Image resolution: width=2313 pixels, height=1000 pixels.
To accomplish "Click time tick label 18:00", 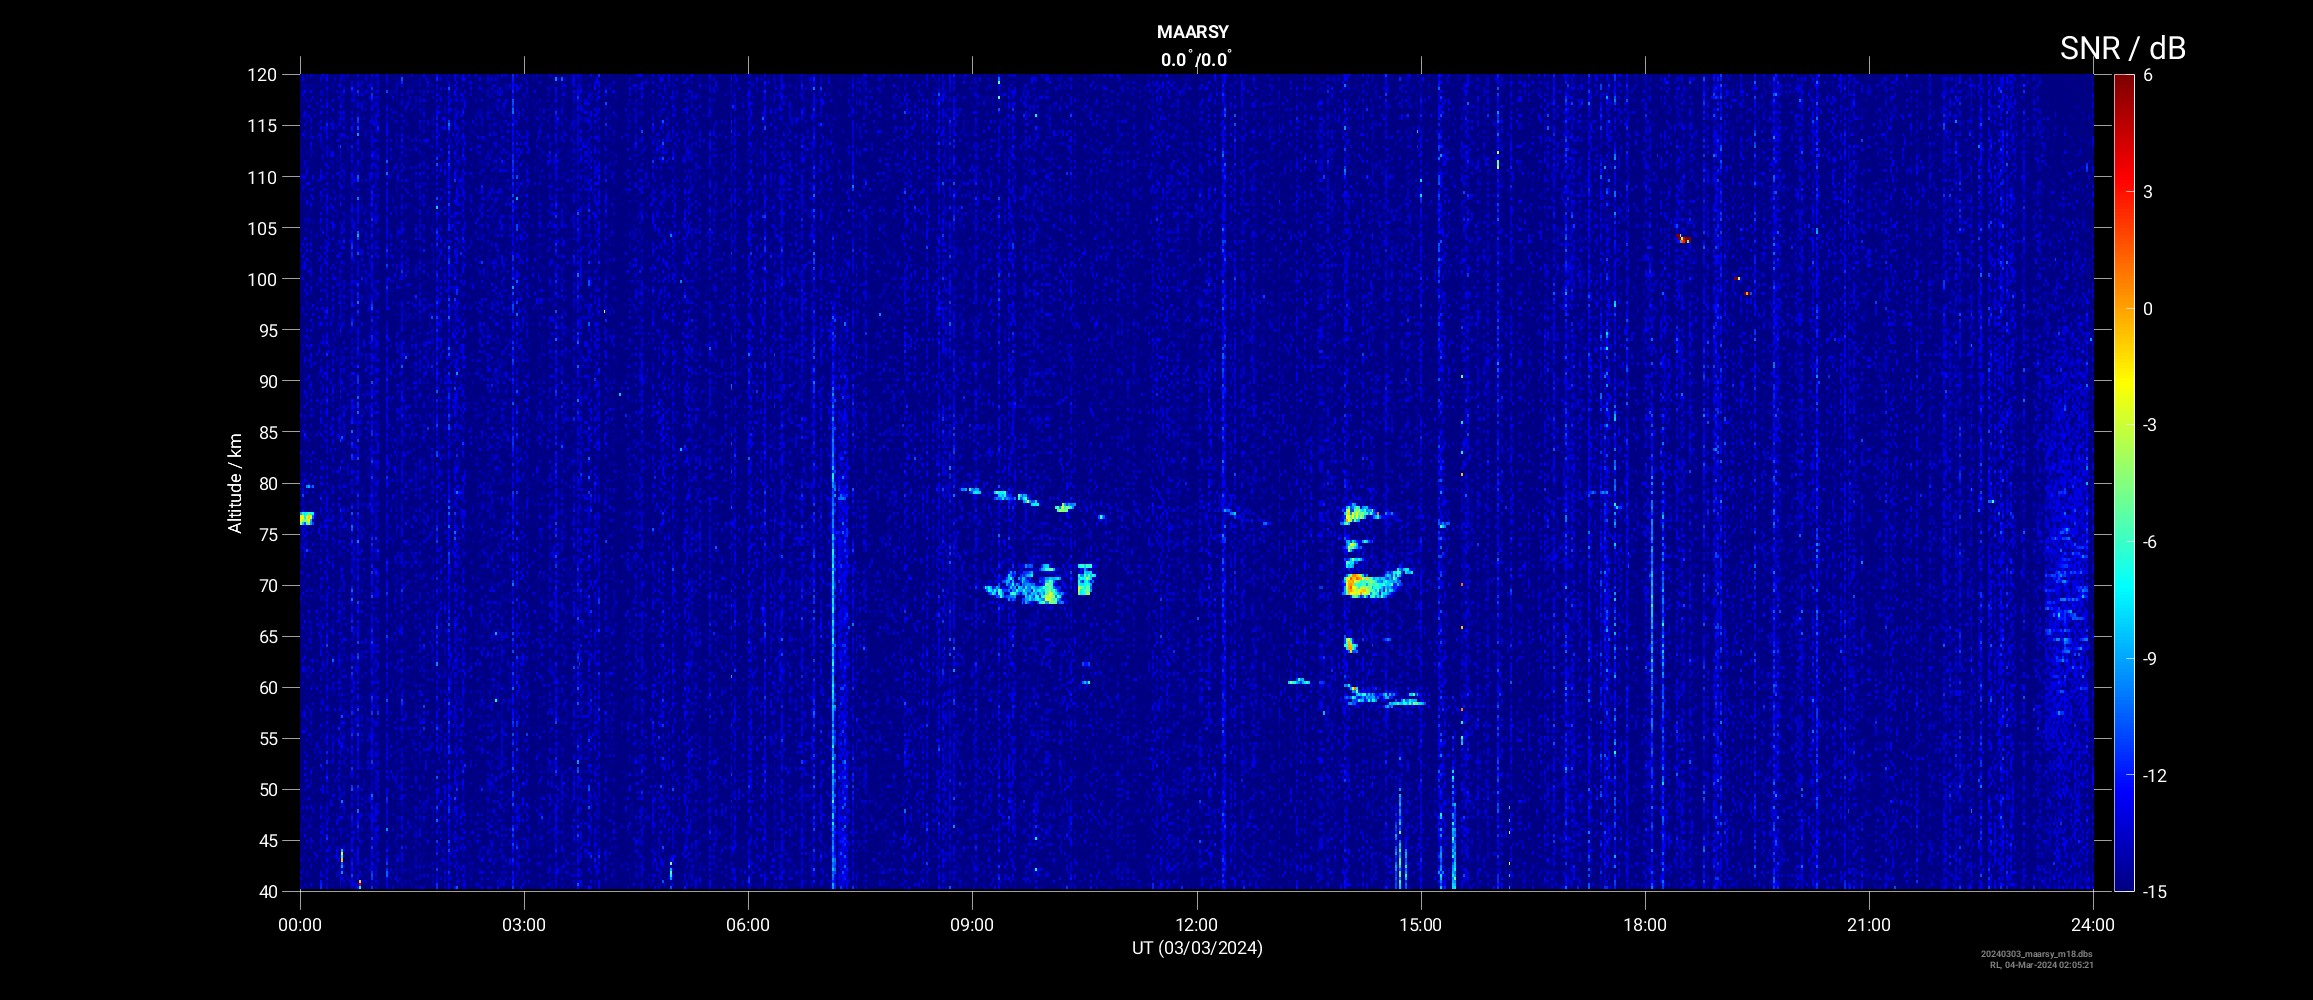I will tap(1645, 925).
